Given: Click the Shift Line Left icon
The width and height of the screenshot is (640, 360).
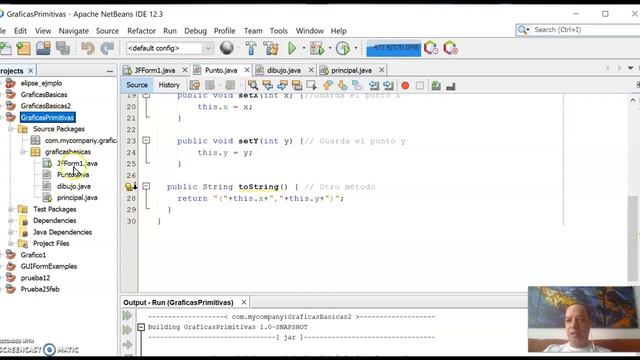Looking at the screenshot, I should (x=373, y=85).
